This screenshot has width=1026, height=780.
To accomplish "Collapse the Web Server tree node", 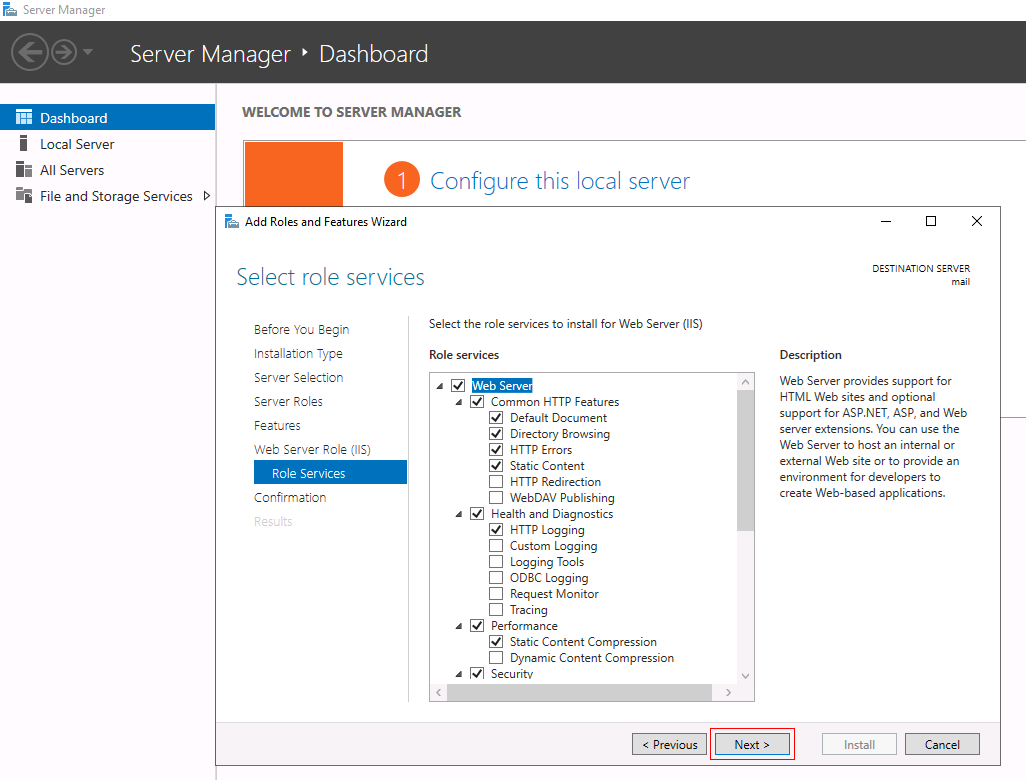I will click(440, 386).
